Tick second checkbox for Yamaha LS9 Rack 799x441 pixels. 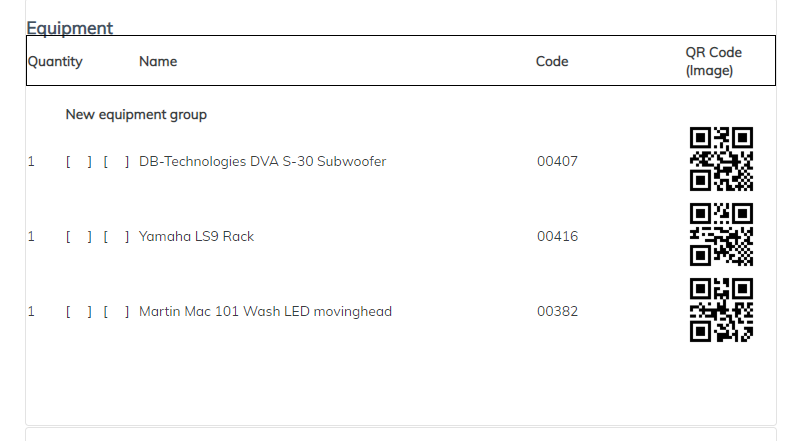[x=116, y=237]
